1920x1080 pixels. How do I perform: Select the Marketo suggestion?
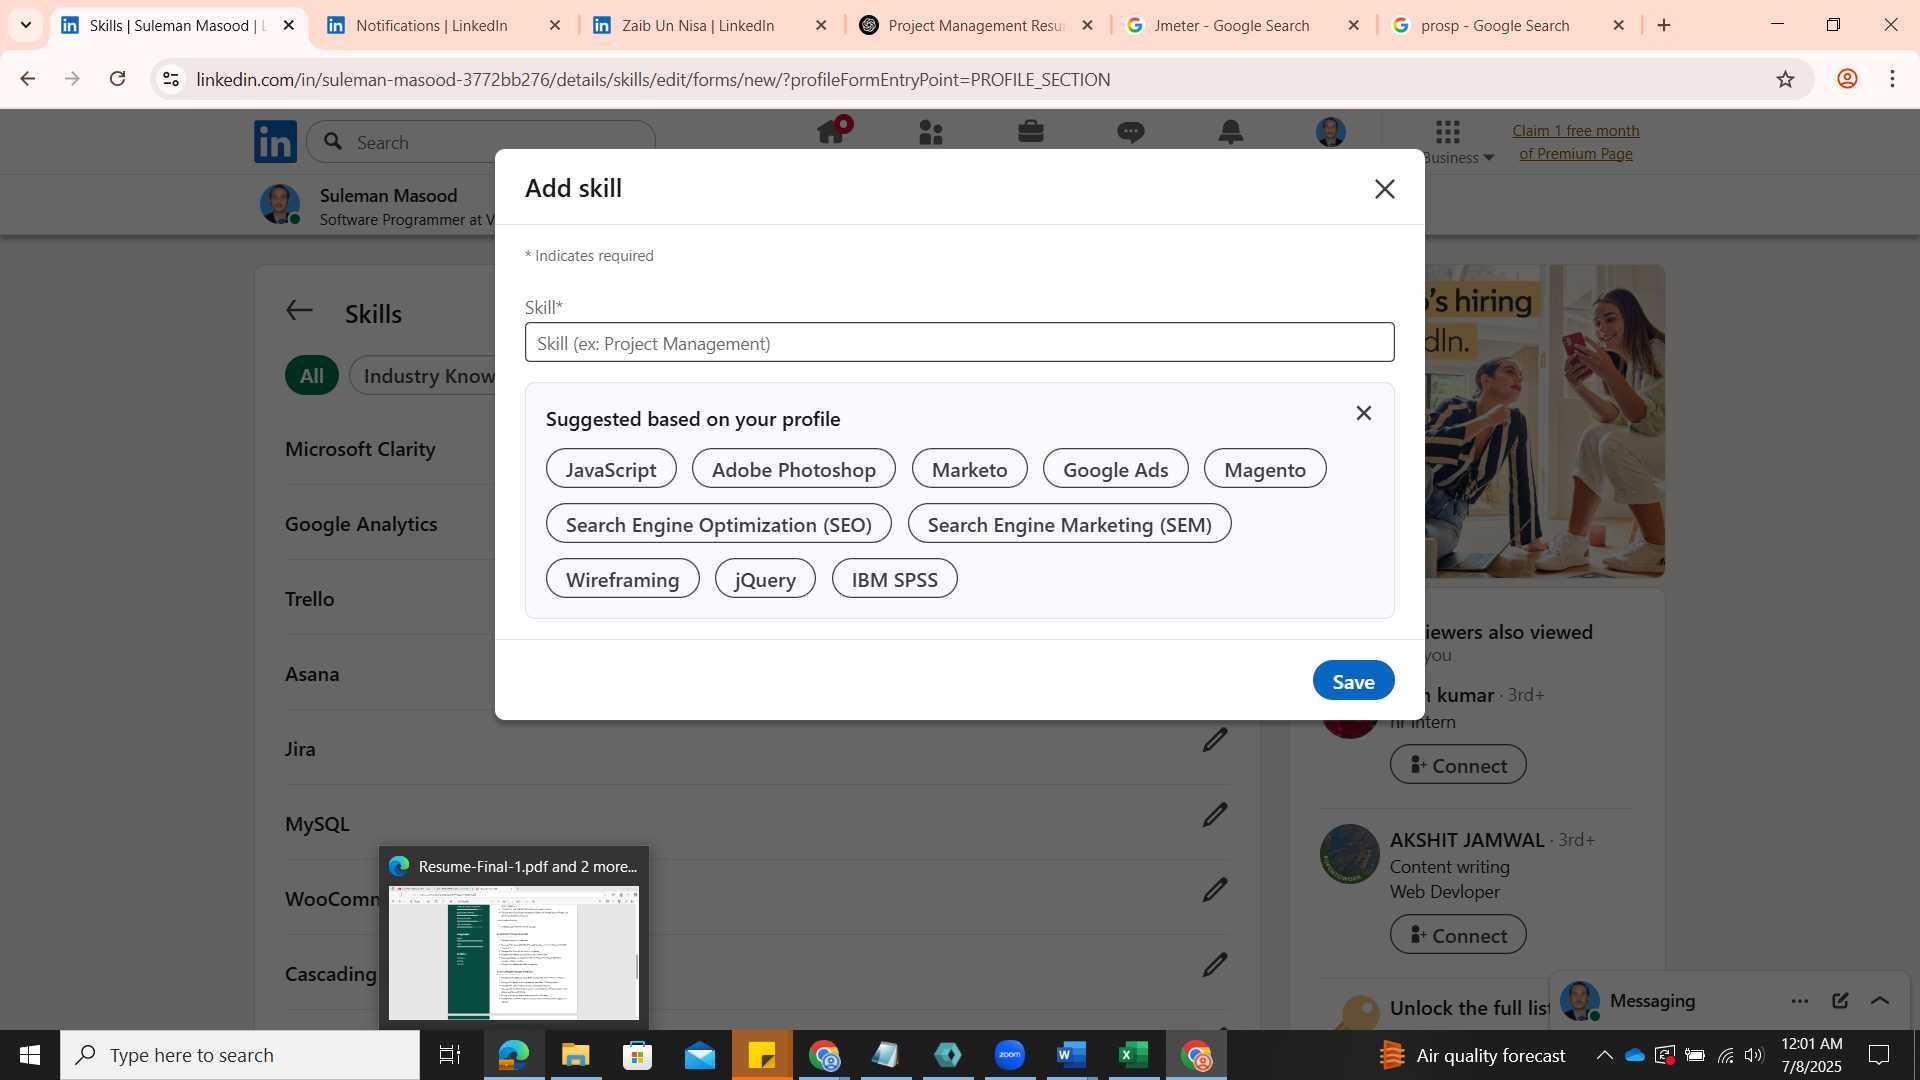(x=969, y=469)
